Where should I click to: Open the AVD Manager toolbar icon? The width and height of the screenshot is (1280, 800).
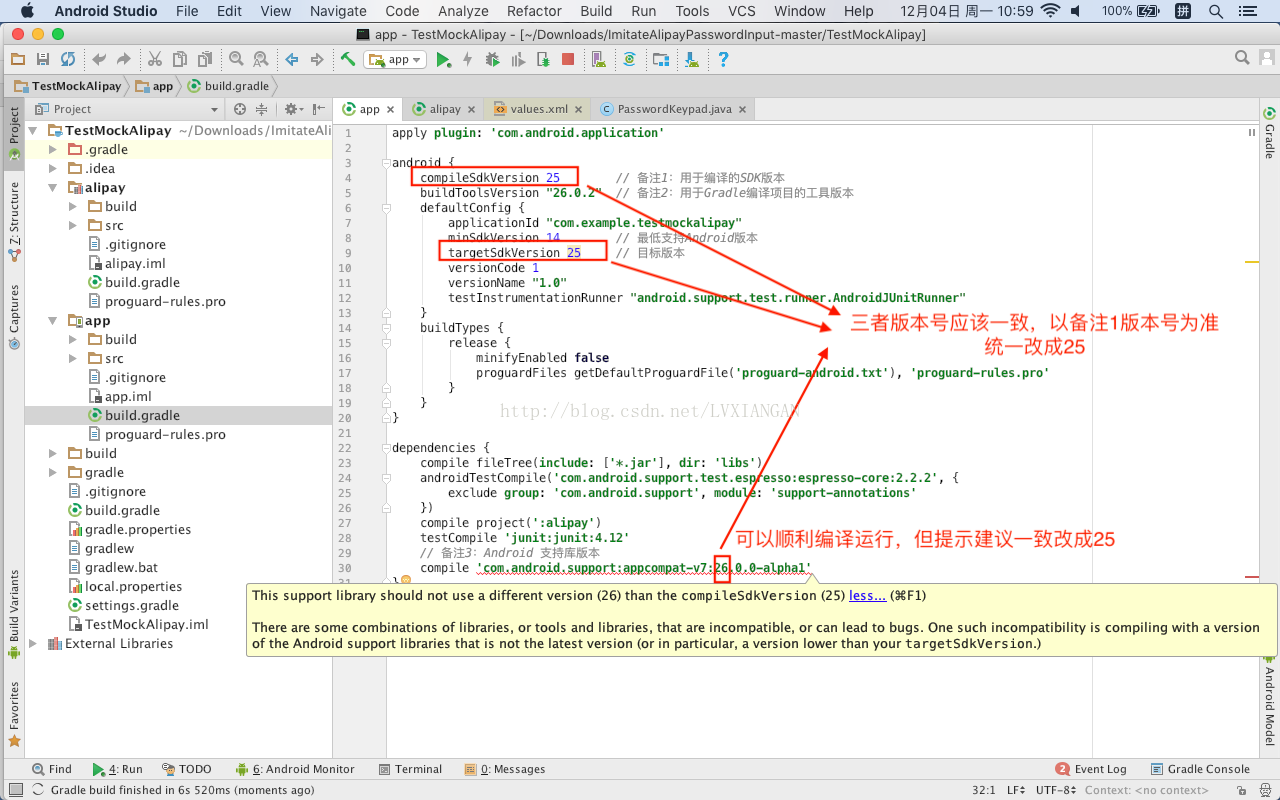tap(598, 60)
